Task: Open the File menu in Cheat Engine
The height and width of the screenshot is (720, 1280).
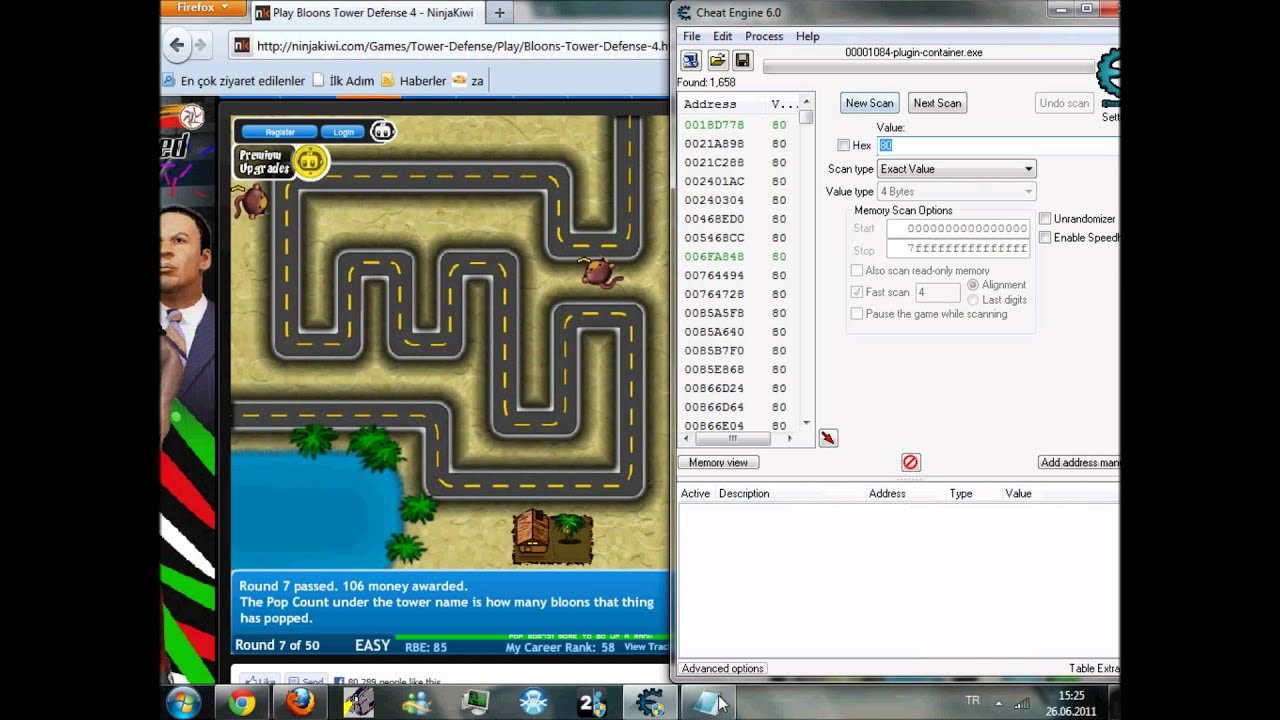Action: pyautogui.click(x=692, y=36)
